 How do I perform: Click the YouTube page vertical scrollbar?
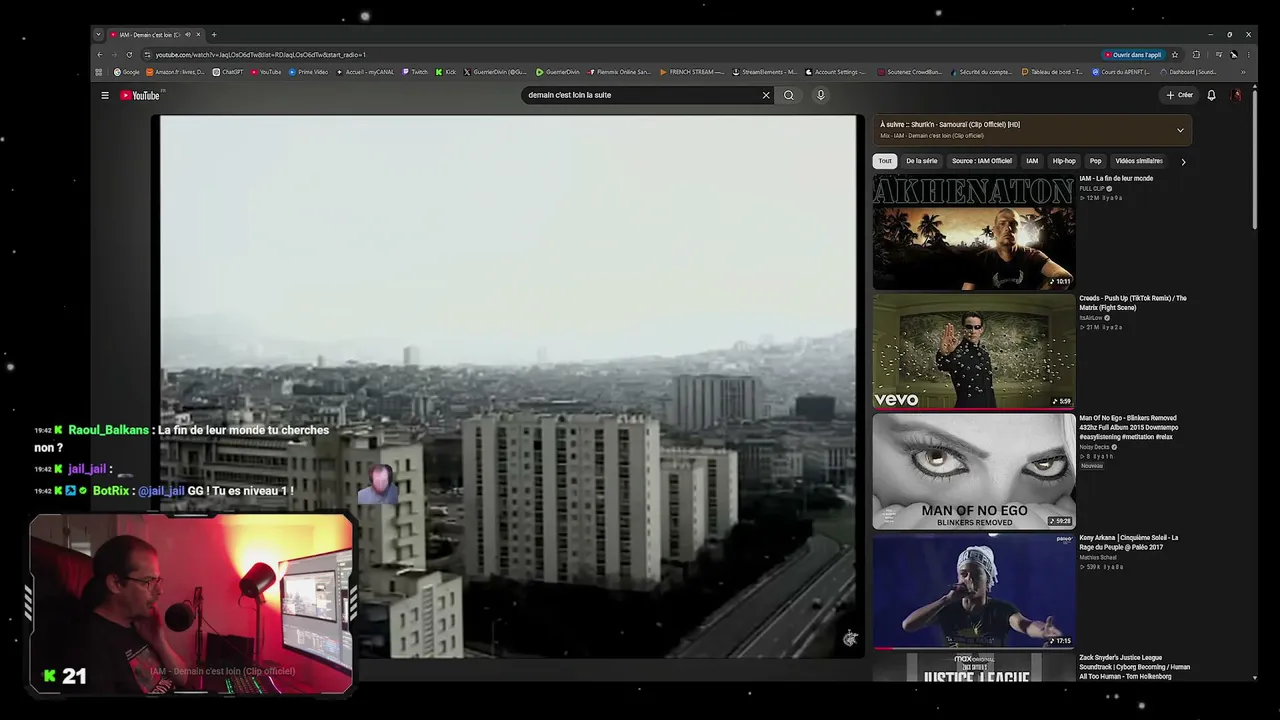(1254, 160)
